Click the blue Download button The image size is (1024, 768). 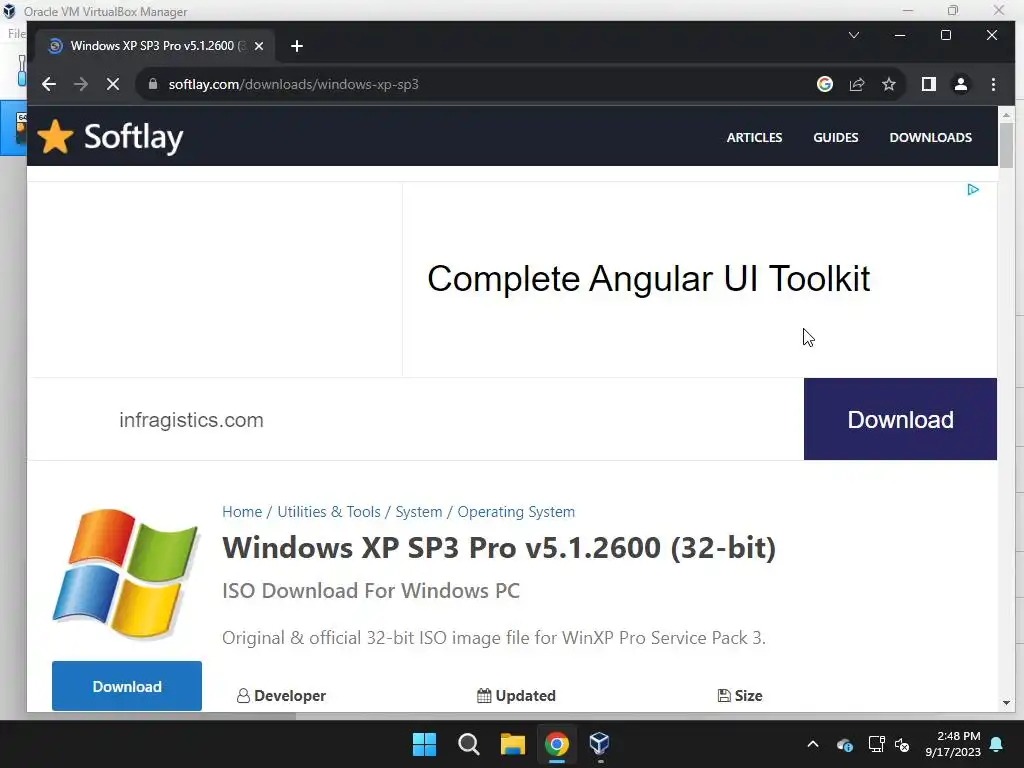coord(127,686)
